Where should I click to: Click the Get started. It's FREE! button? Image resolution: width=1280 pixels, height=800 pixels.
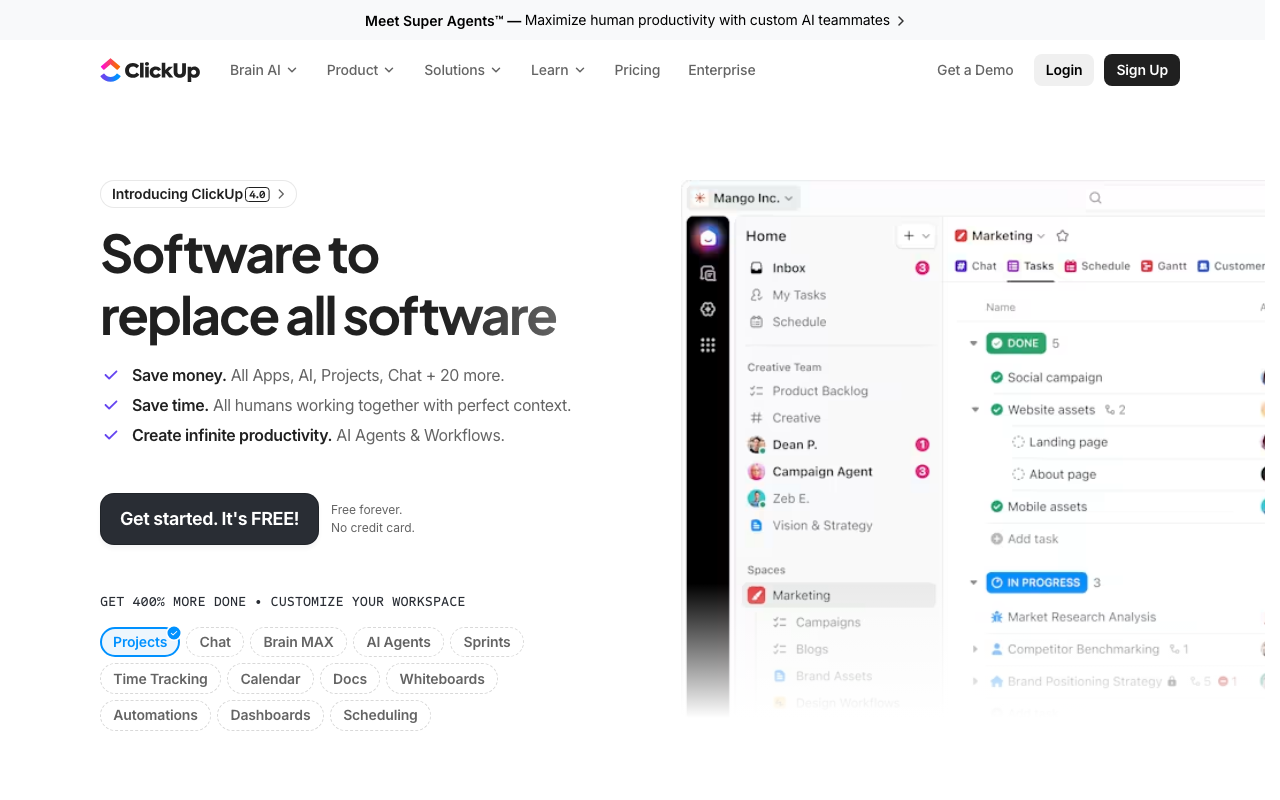(x=209, y=518)
